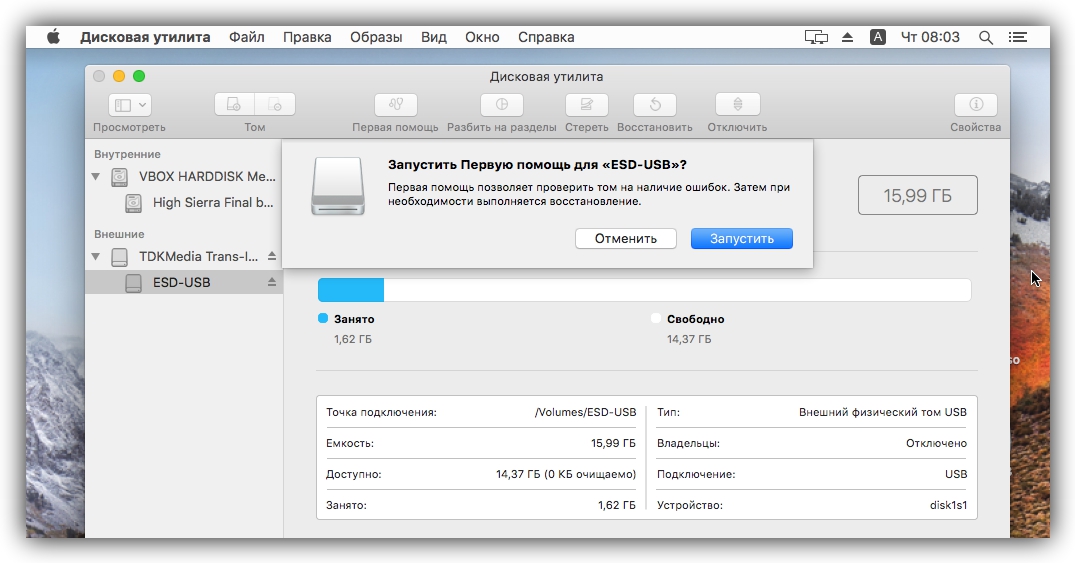Collapse the TDKMedia Trans-It disclosure triangle
Screen dimensions: 1075x563
click(96, 257)
